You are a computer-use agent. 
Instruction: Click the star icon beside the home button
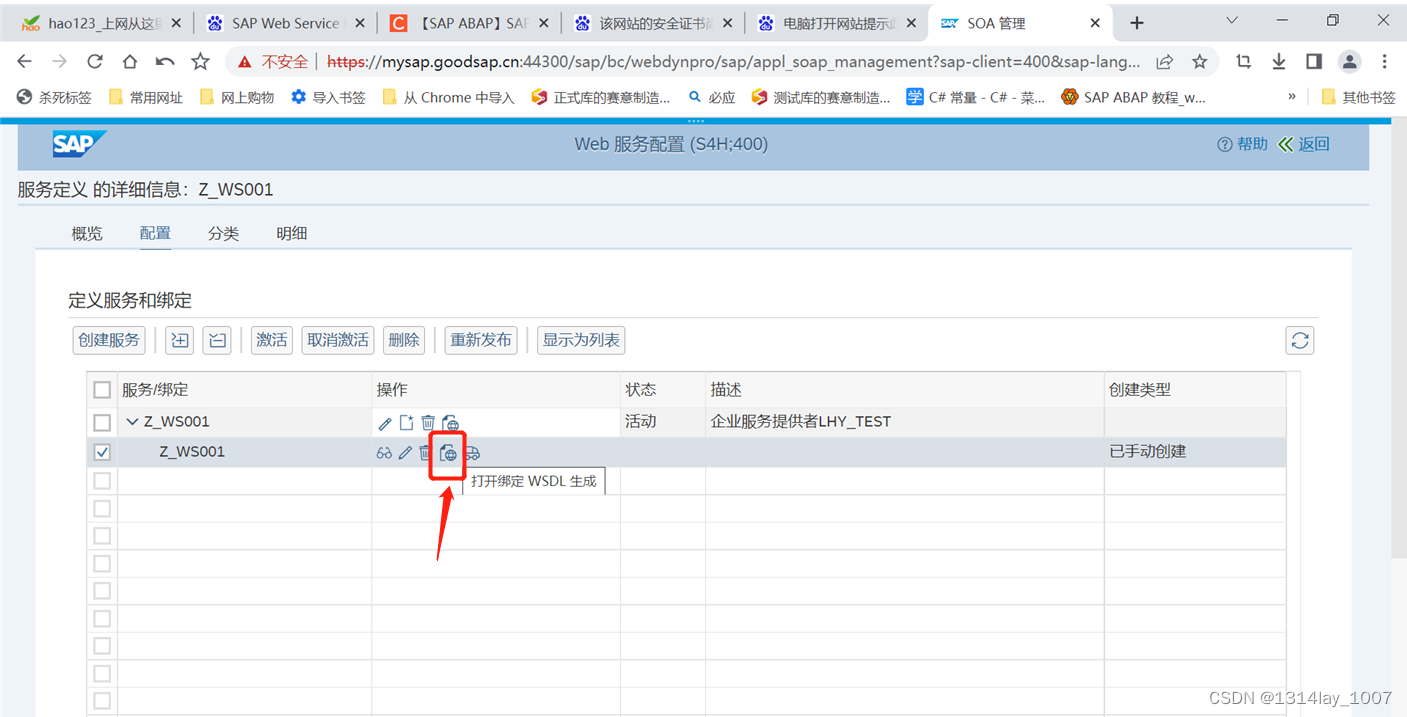click(200, 62)
